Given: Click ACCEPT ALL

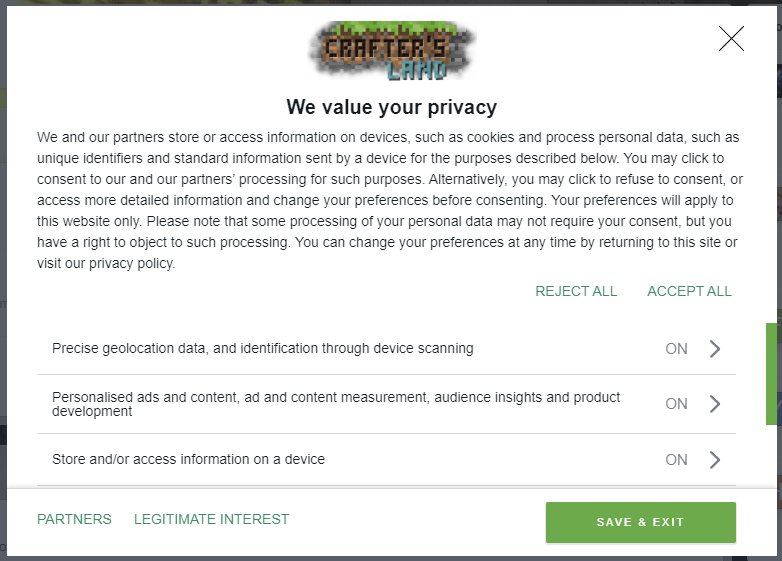Looking at the screenshot, I should pyautogui.click(x=689, y=291).
